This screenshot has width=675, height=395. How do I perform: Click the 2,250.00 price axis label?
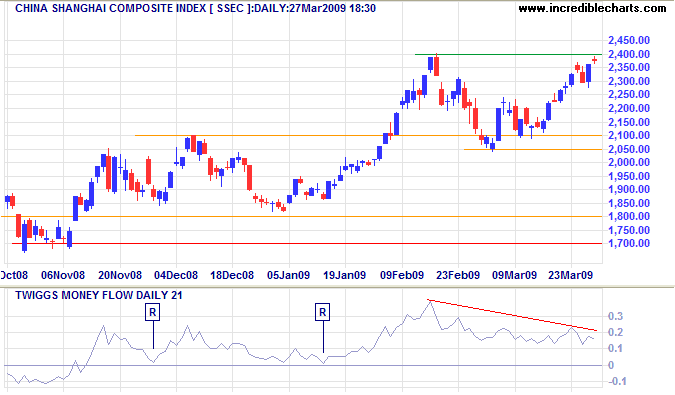tap(629, 94)
